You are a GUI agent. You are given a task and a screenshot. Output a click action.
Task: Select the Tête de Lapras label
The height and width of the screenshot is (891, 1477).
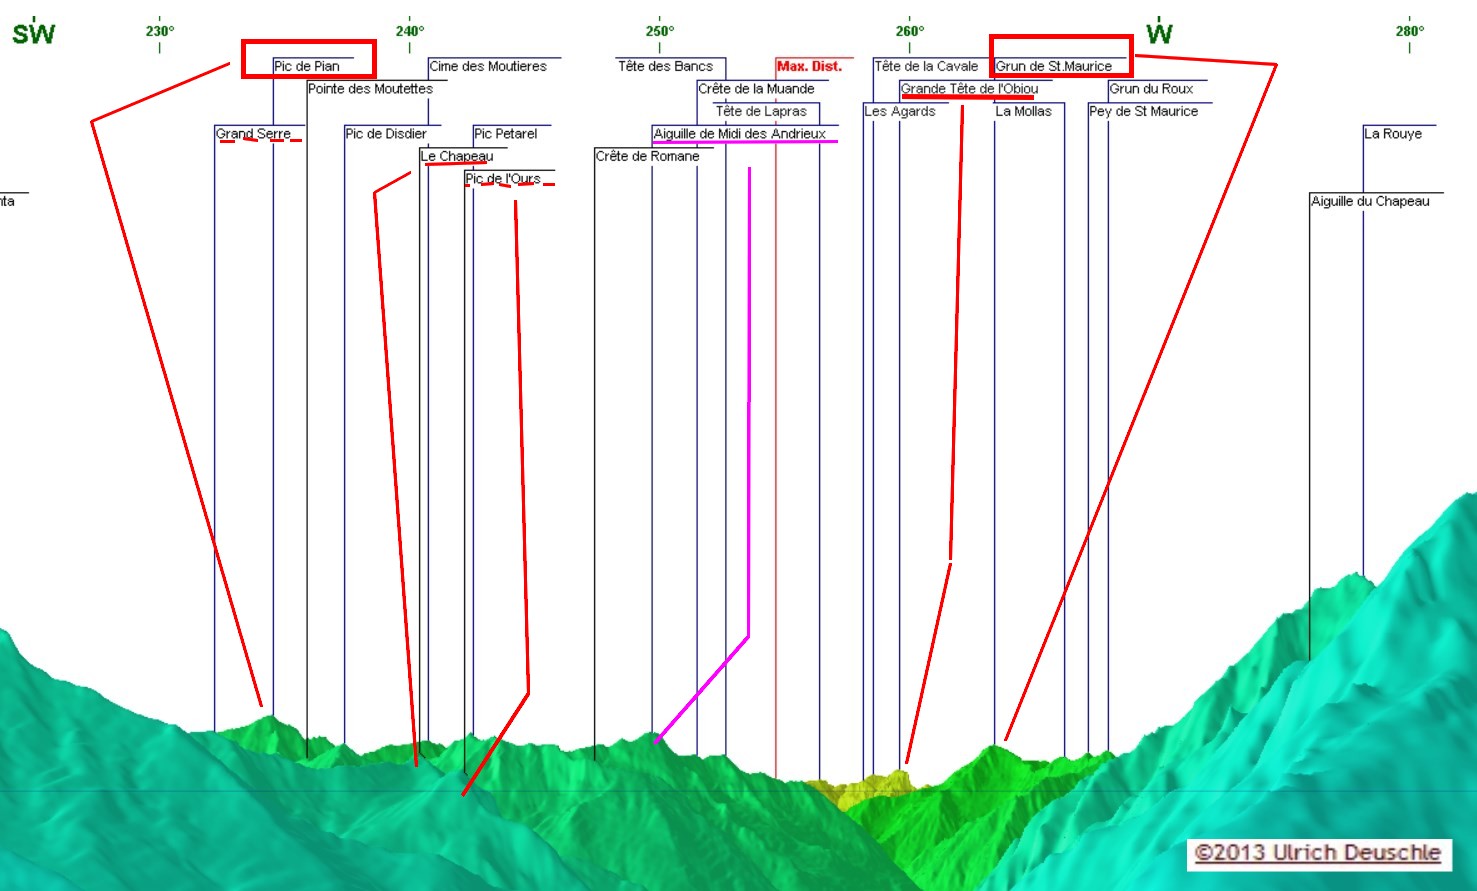point(761,111)
